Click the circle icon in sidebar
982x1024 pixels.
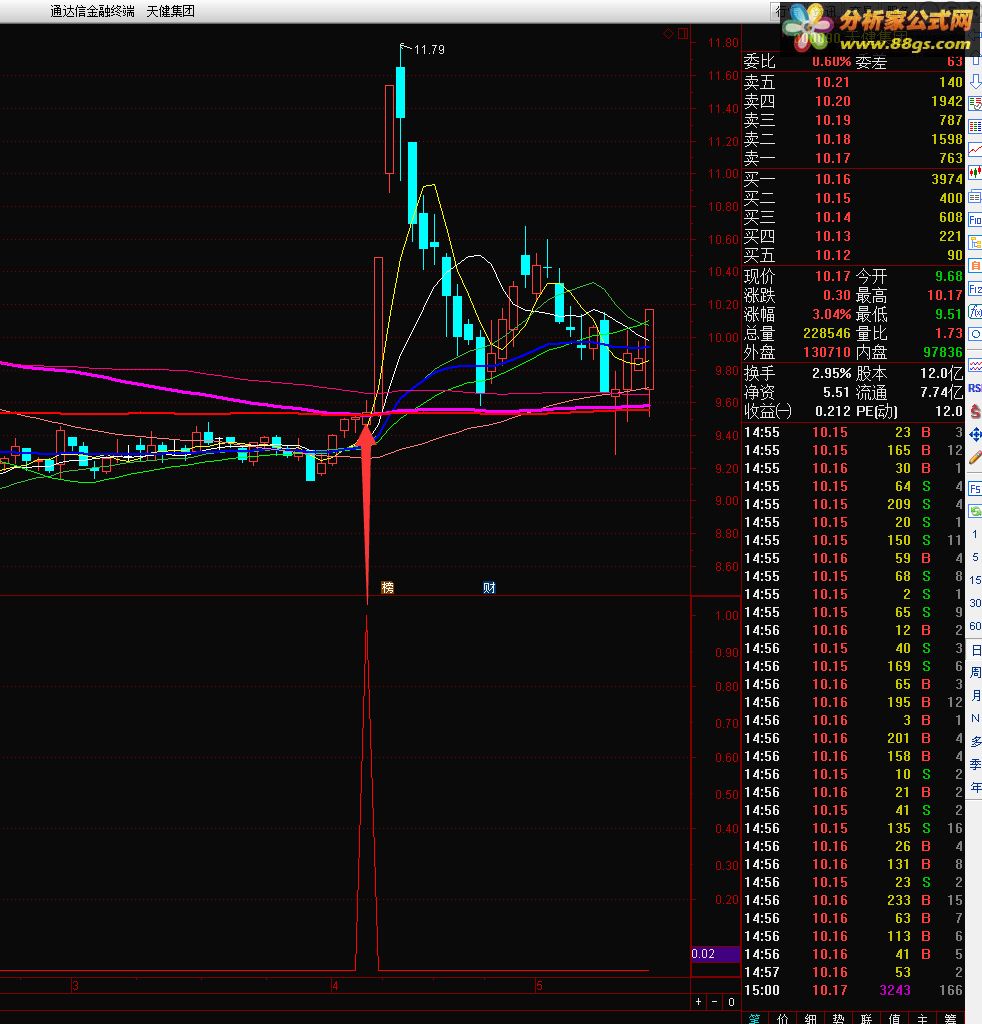[975, 334]
